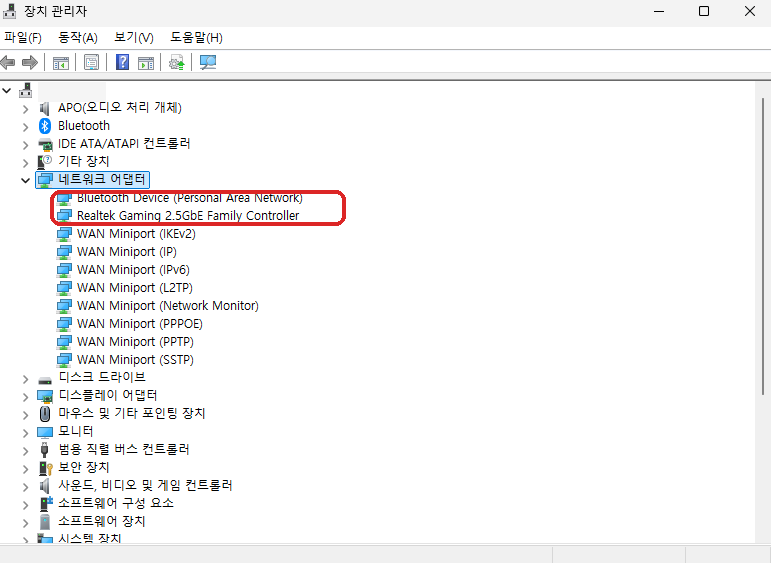Click the 네트워크 어댑터 category icon
This screenshot has width=771, height=563.
tap(45, 179)
